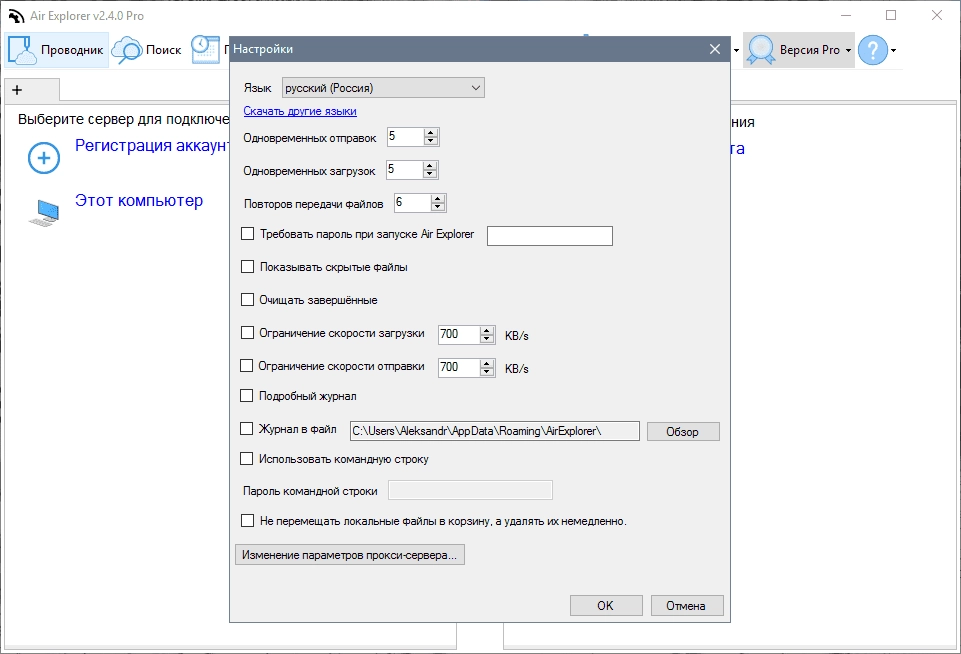
Task: Click the Выберите сервер для подключения heading
Action: [123, 120]
